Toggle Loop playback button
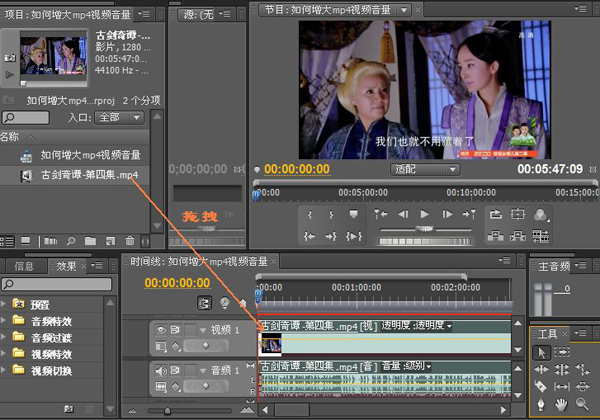 [x=496, y=214]
